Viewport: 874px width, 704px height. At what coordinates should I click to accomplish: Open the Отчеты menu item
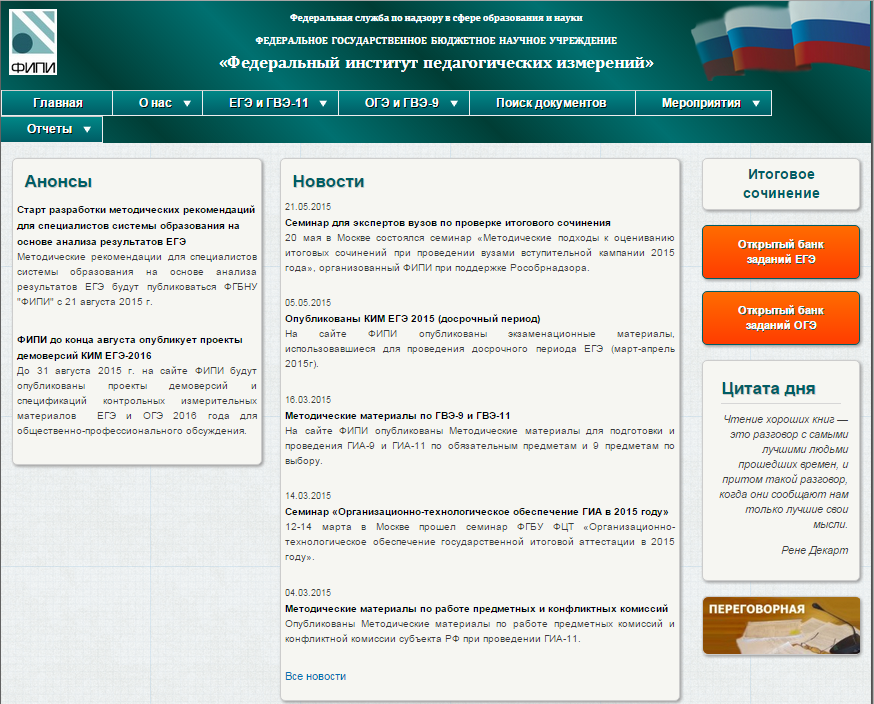[50, 129]
